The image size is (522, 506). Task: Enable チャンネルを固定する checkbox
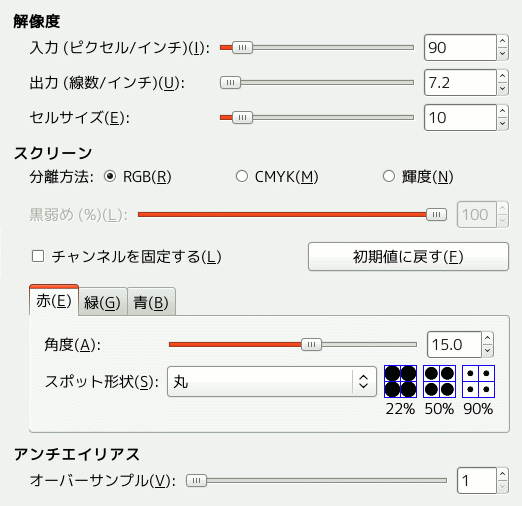click(38, 257)
